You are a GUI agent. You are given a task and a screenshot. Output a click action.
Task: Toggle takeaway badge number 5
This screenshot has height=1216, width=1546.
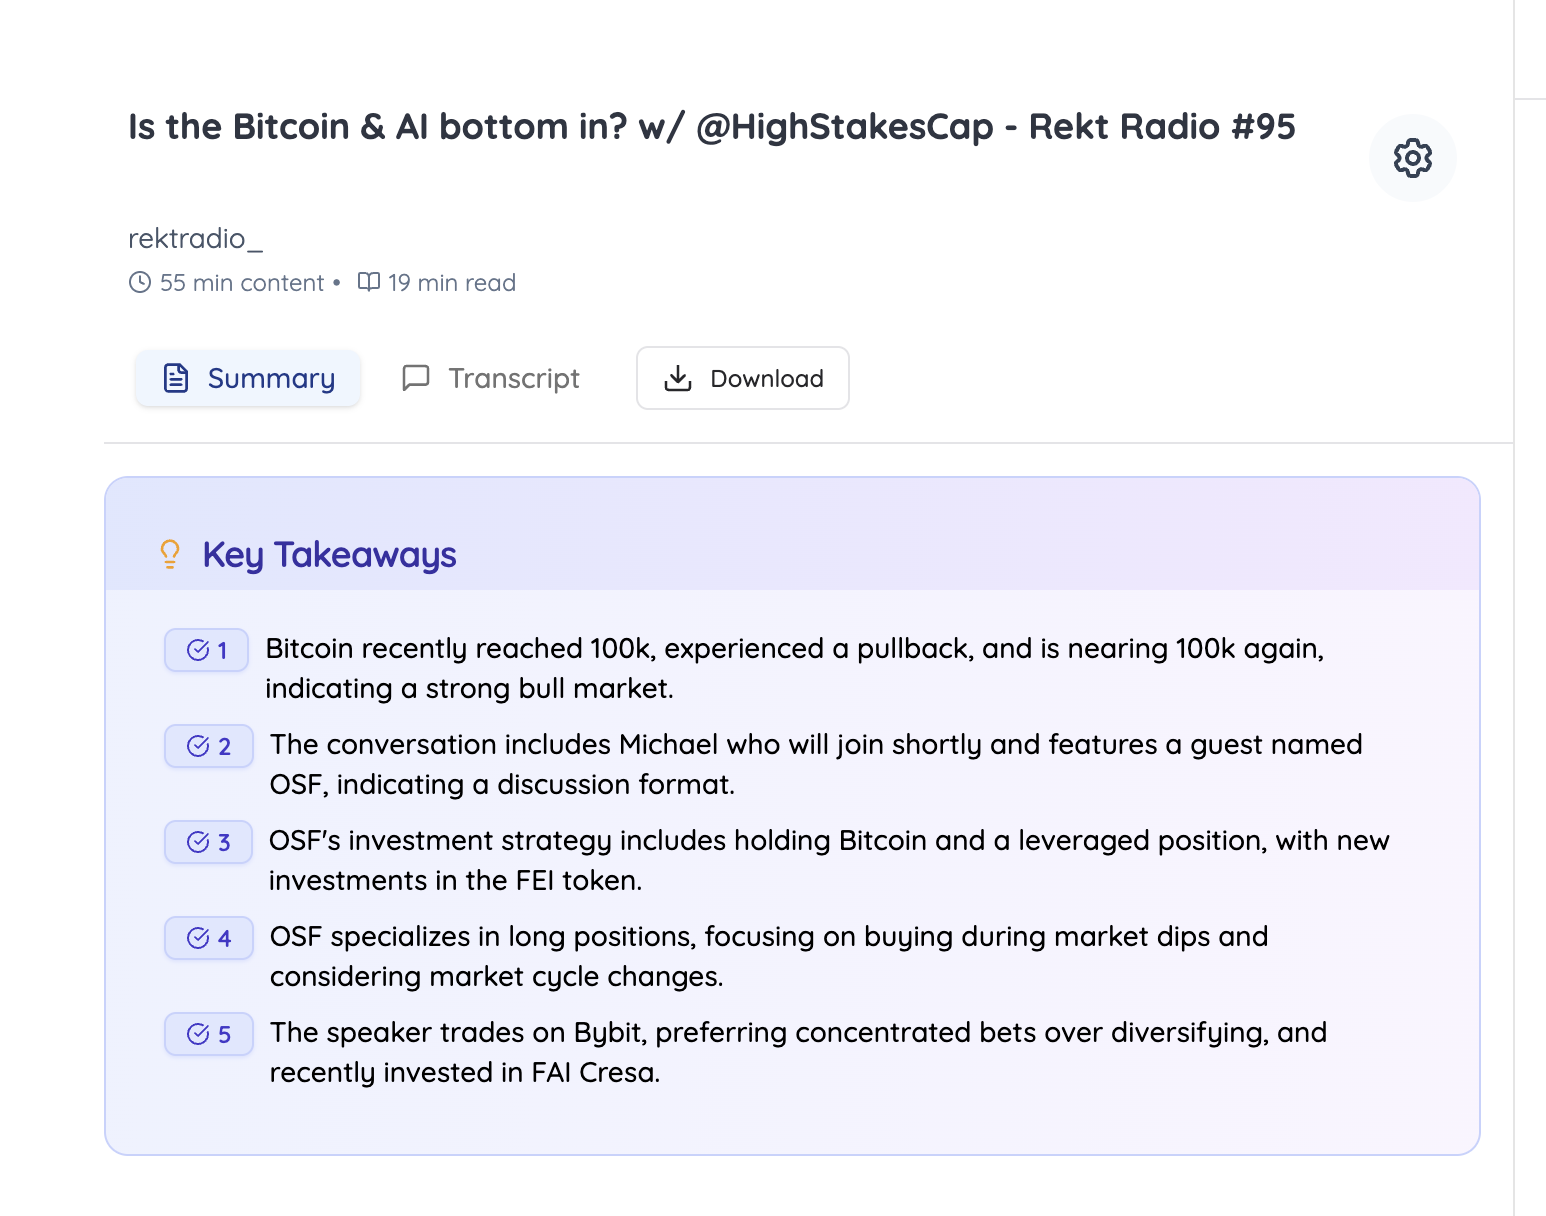[x=208, y=1034]
